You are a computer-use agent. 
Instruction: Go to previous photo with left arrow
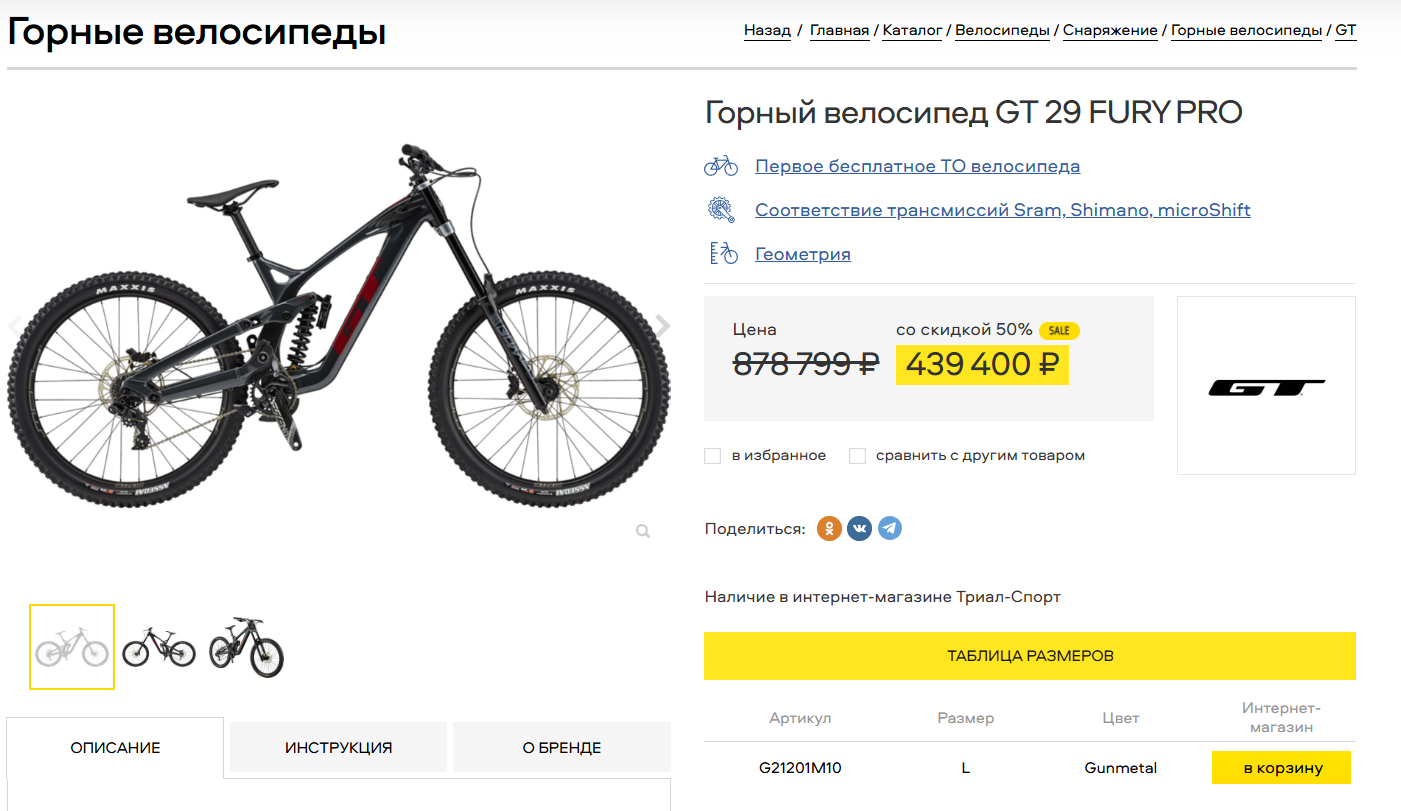pos(15,325)
